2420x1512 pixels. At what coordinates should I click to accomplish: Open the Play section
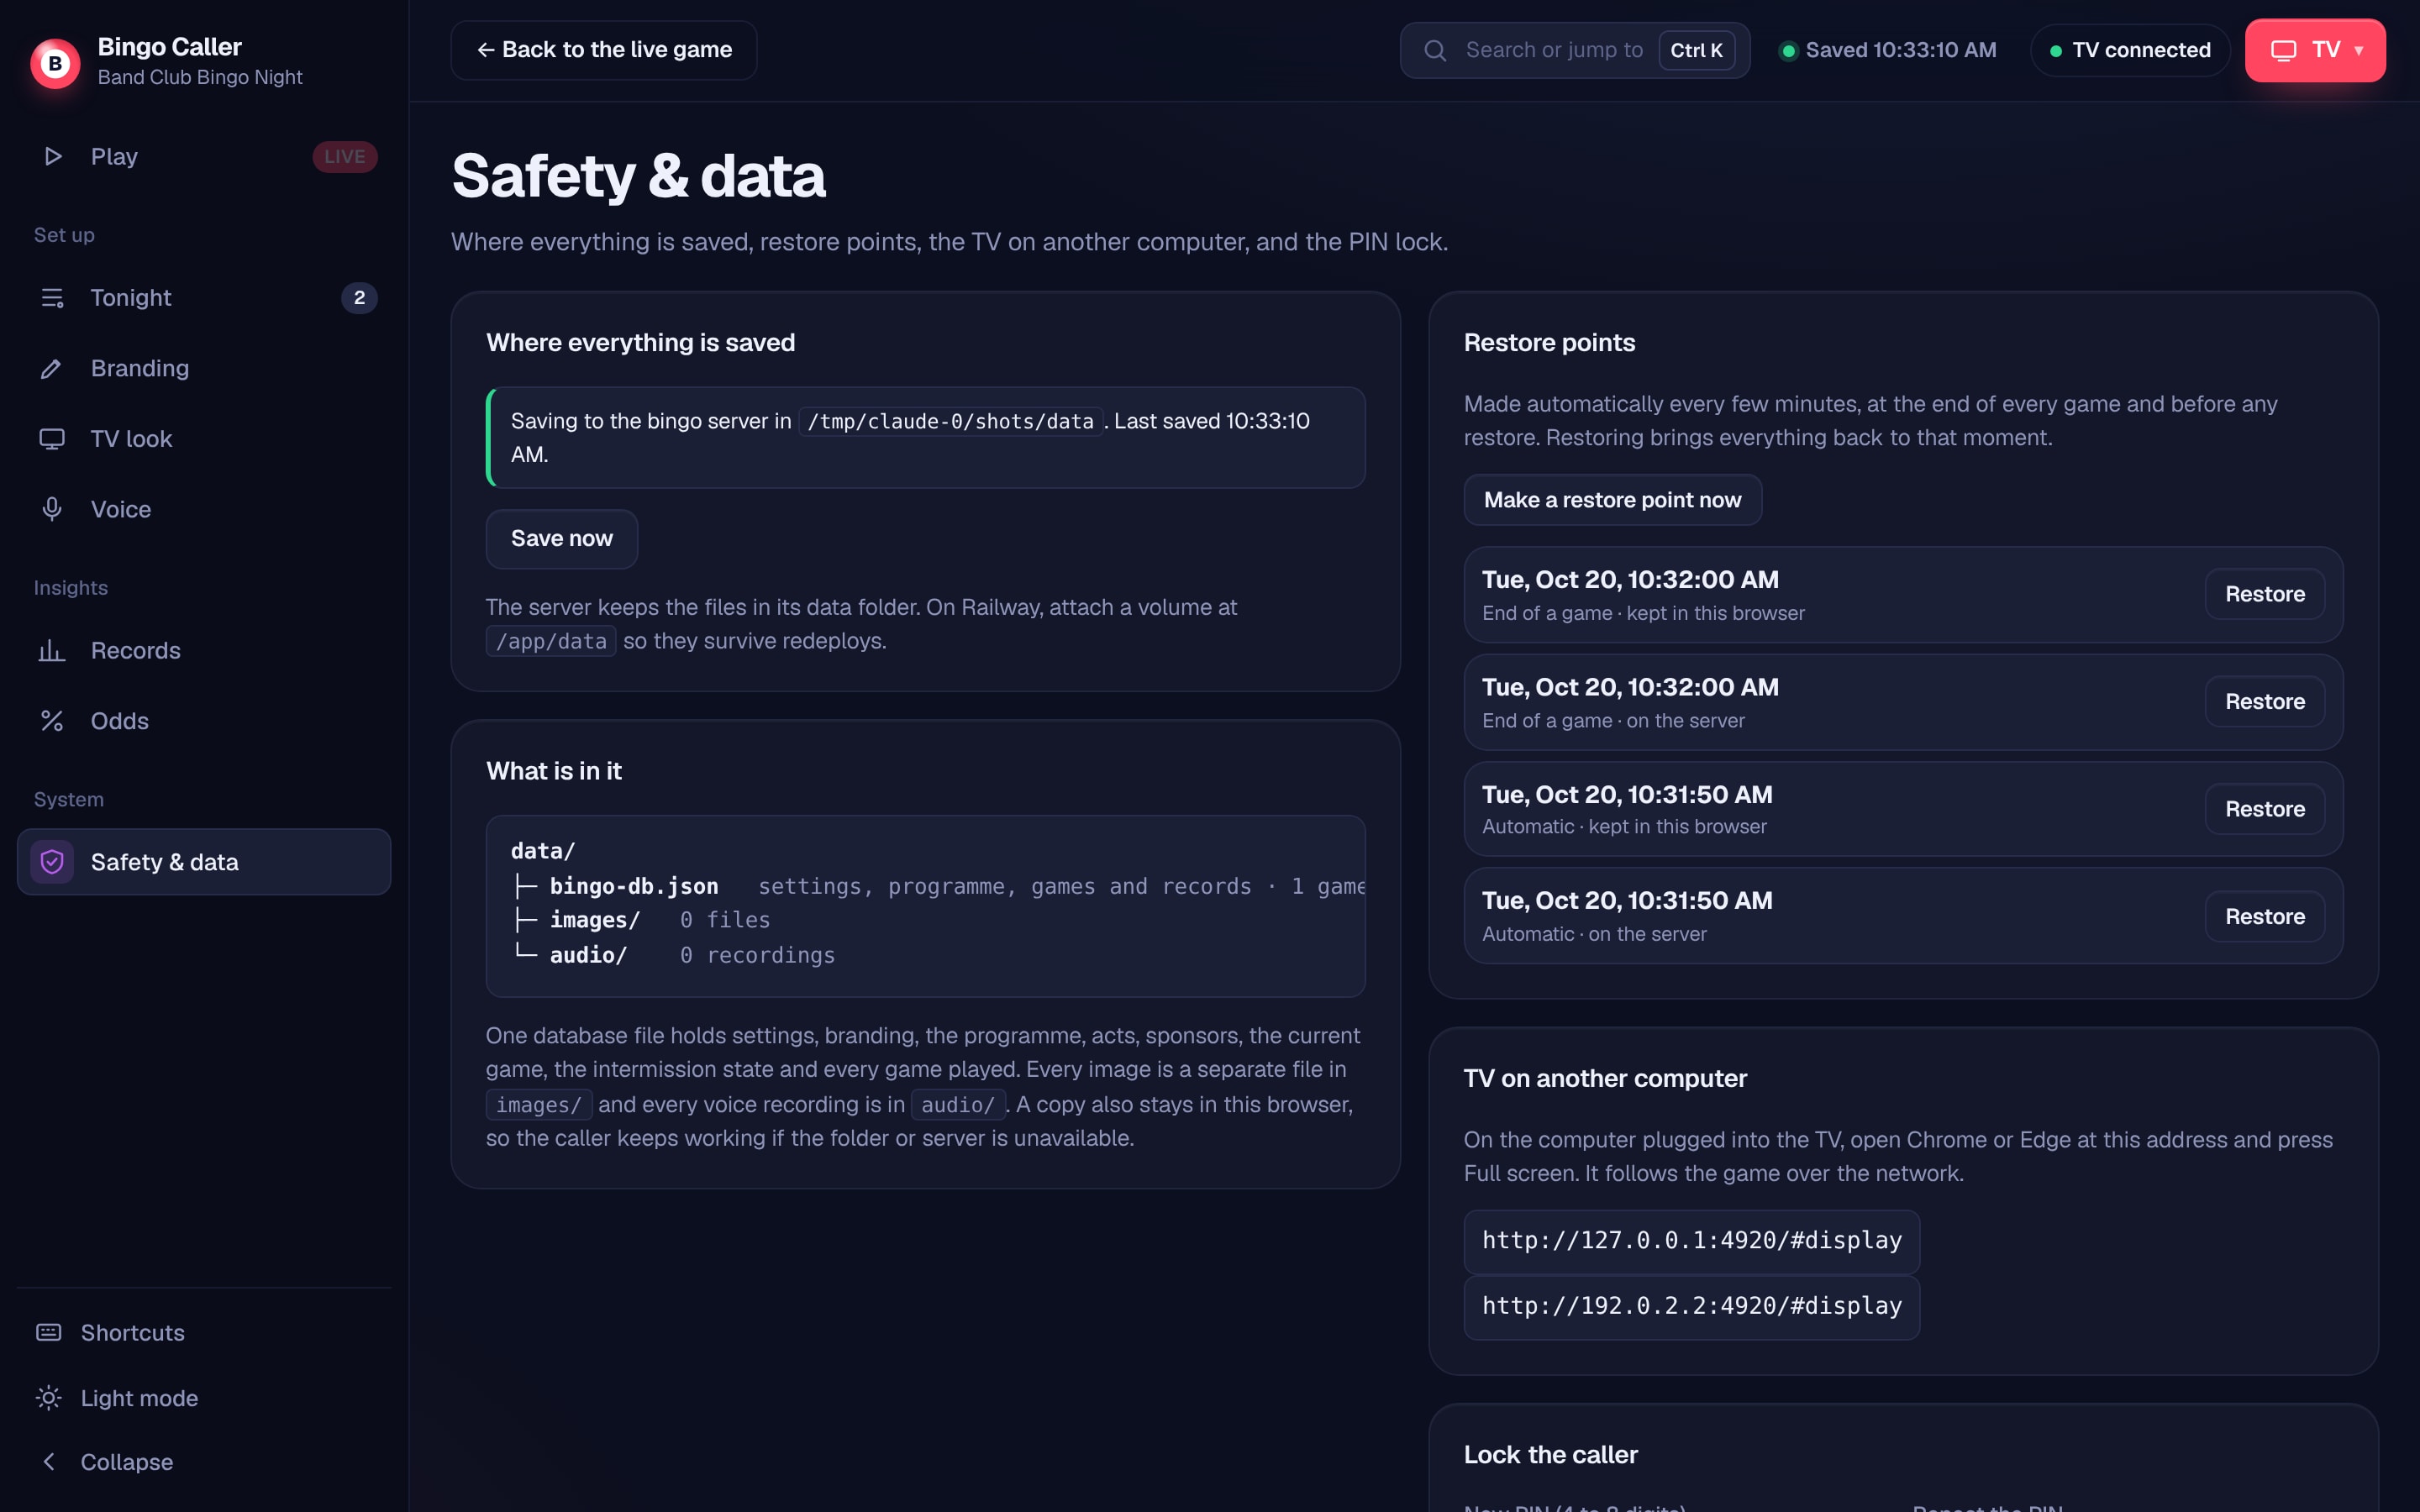coord(204,157)
